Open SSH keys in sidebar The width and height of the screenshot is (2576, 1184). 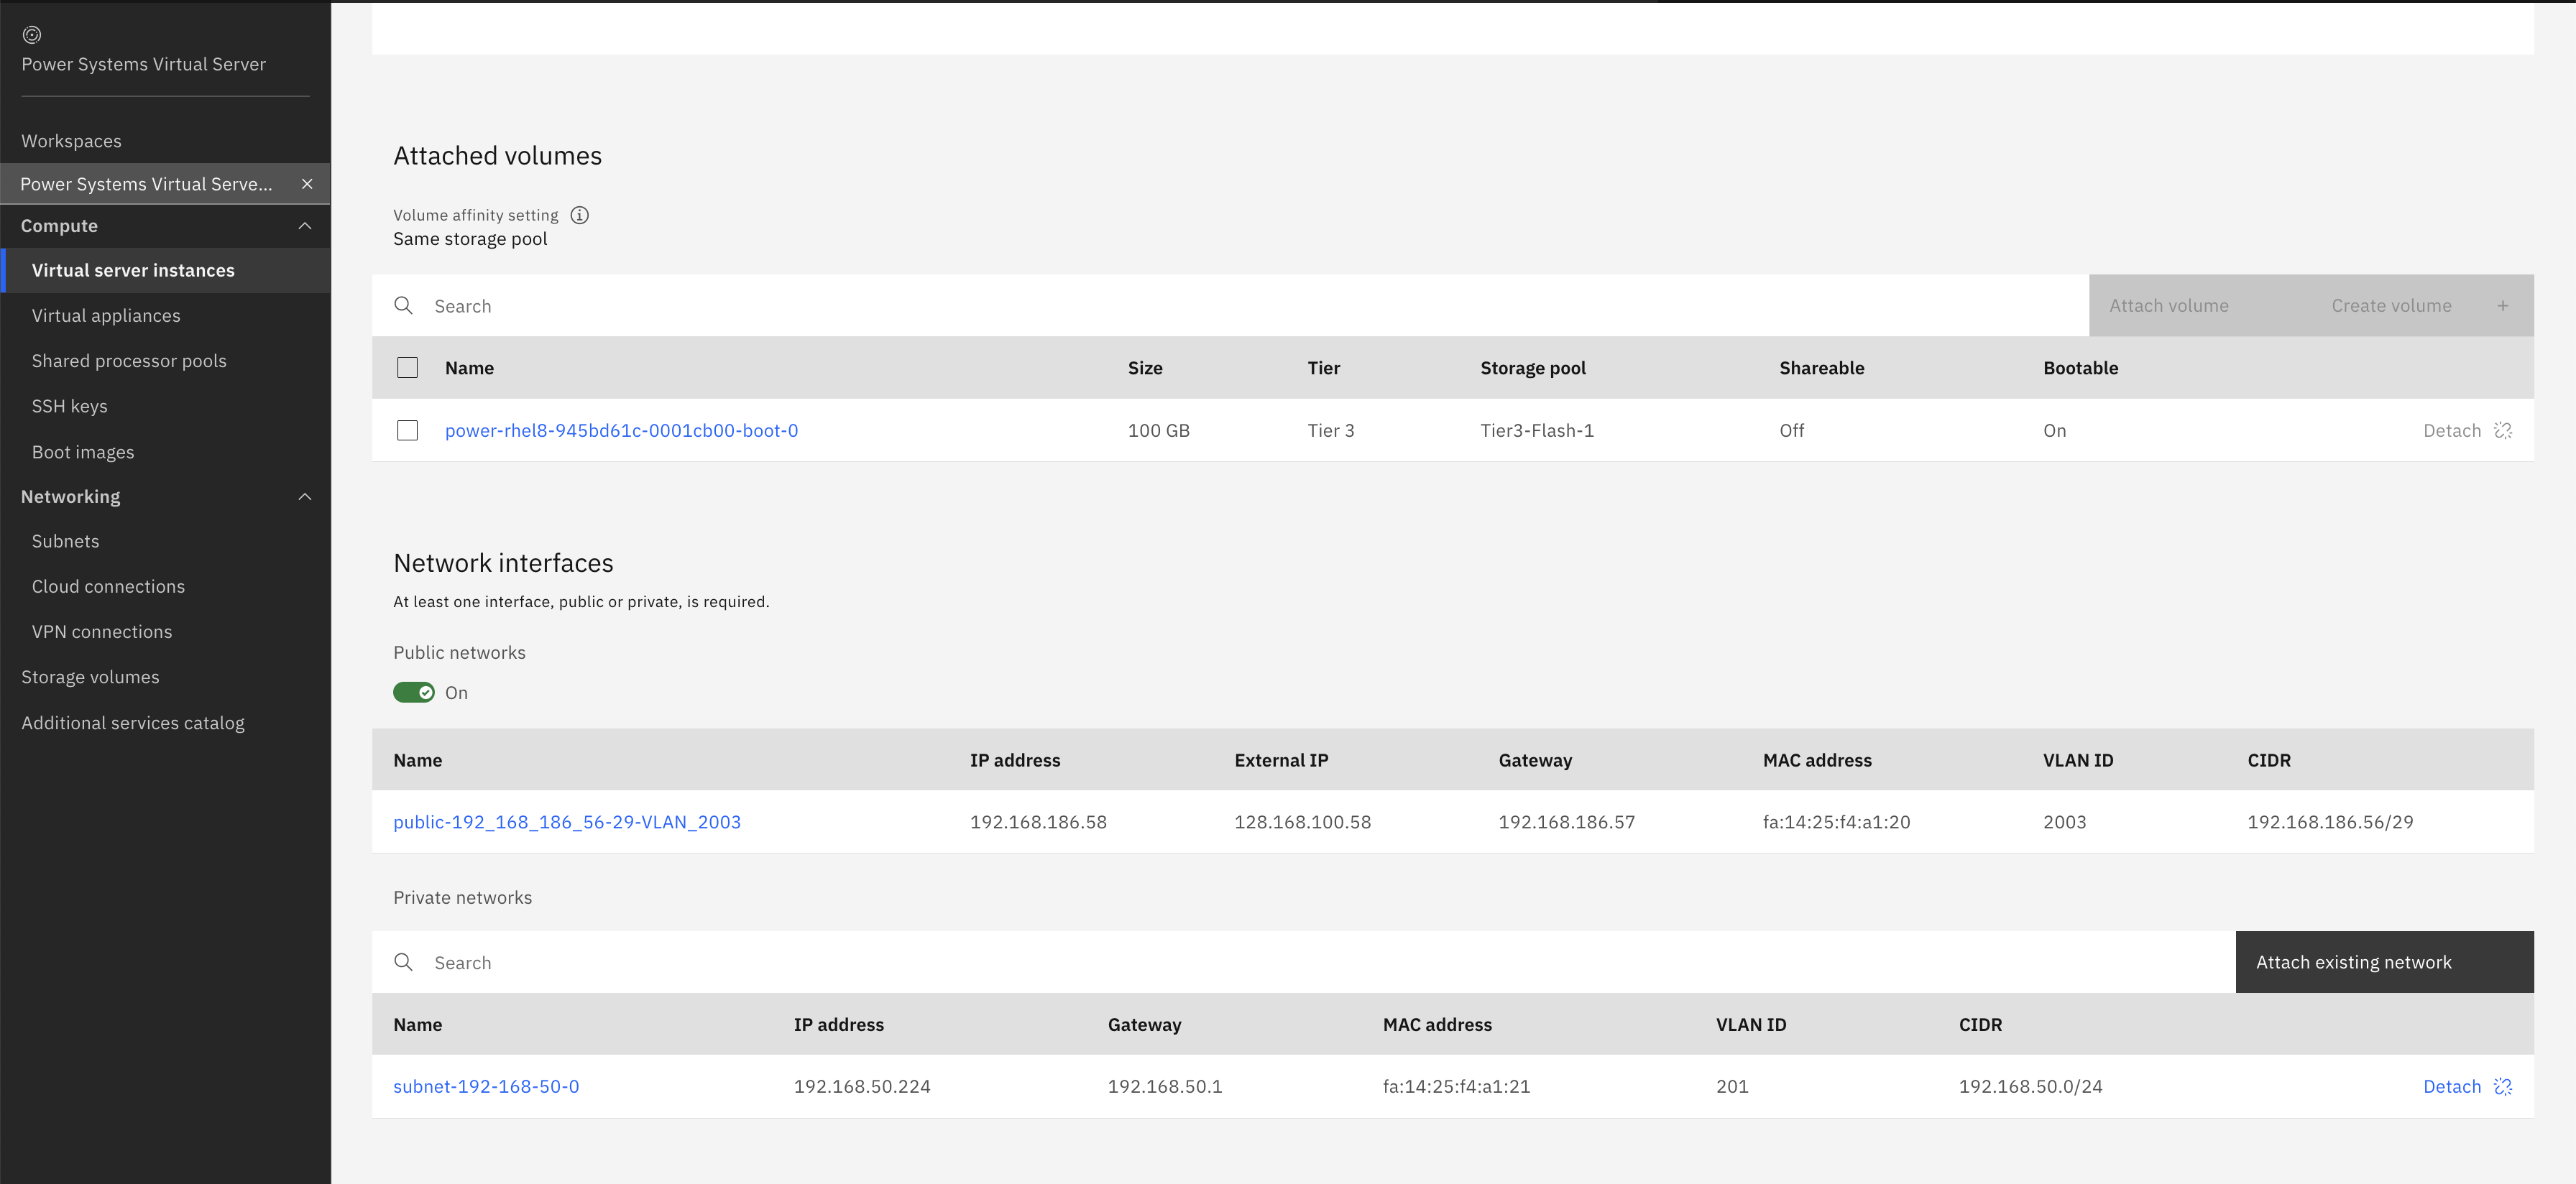click(69, 406)
